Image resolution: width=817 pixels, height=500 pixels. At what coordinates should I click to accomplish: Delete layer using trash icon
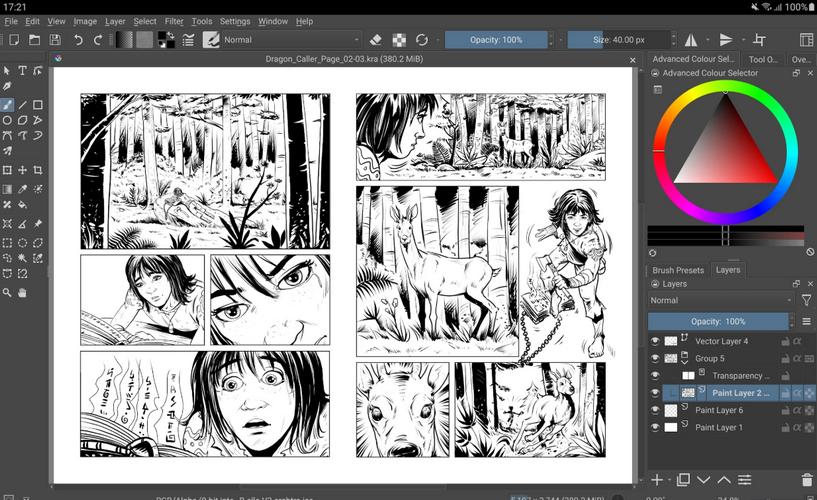(808, 481)
